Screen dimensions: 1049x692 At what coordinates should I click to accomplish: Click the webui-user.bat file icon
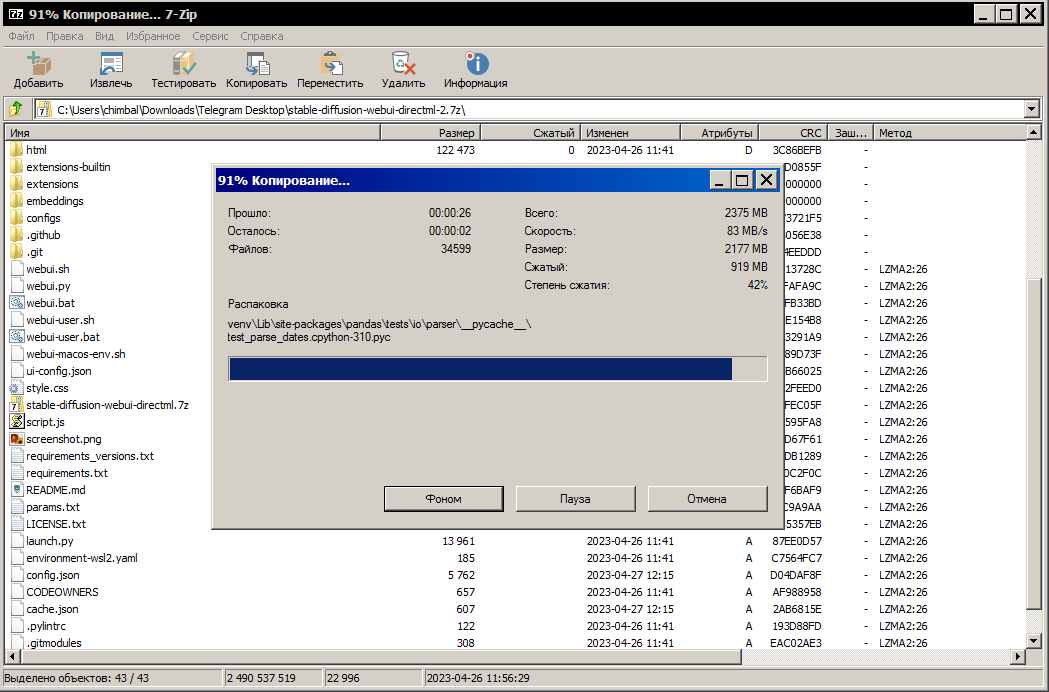point(17,337)
